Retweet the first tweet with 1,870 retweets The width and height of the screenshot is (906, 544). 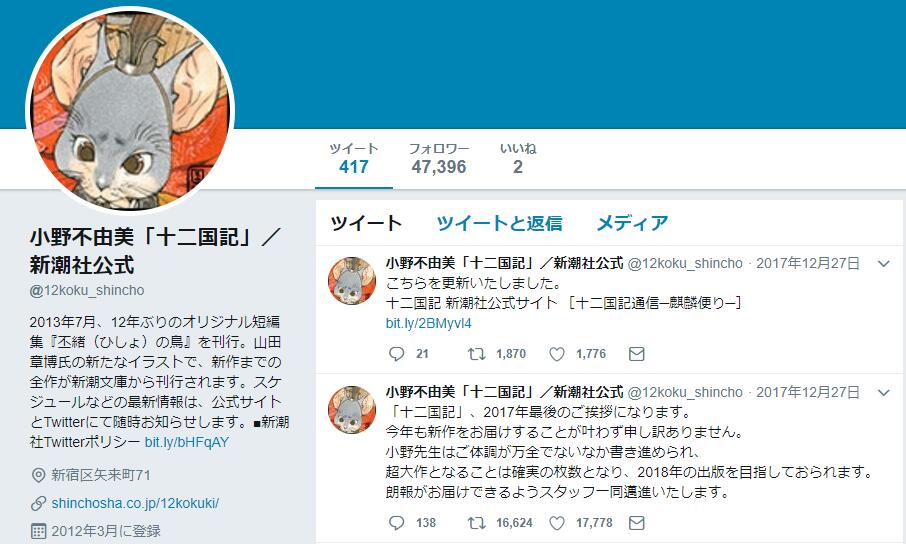tap(477, 354)
